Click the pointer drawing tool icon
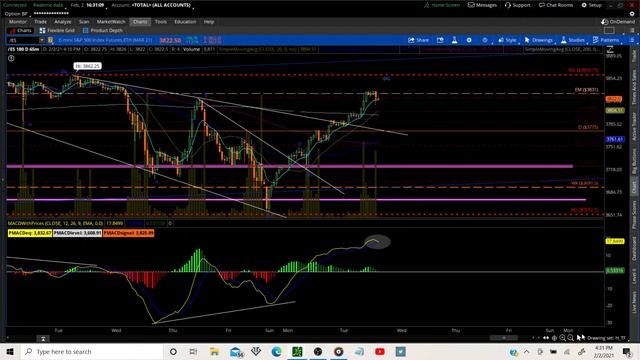This screenshot has width=640, height=360. coord(580,338)
